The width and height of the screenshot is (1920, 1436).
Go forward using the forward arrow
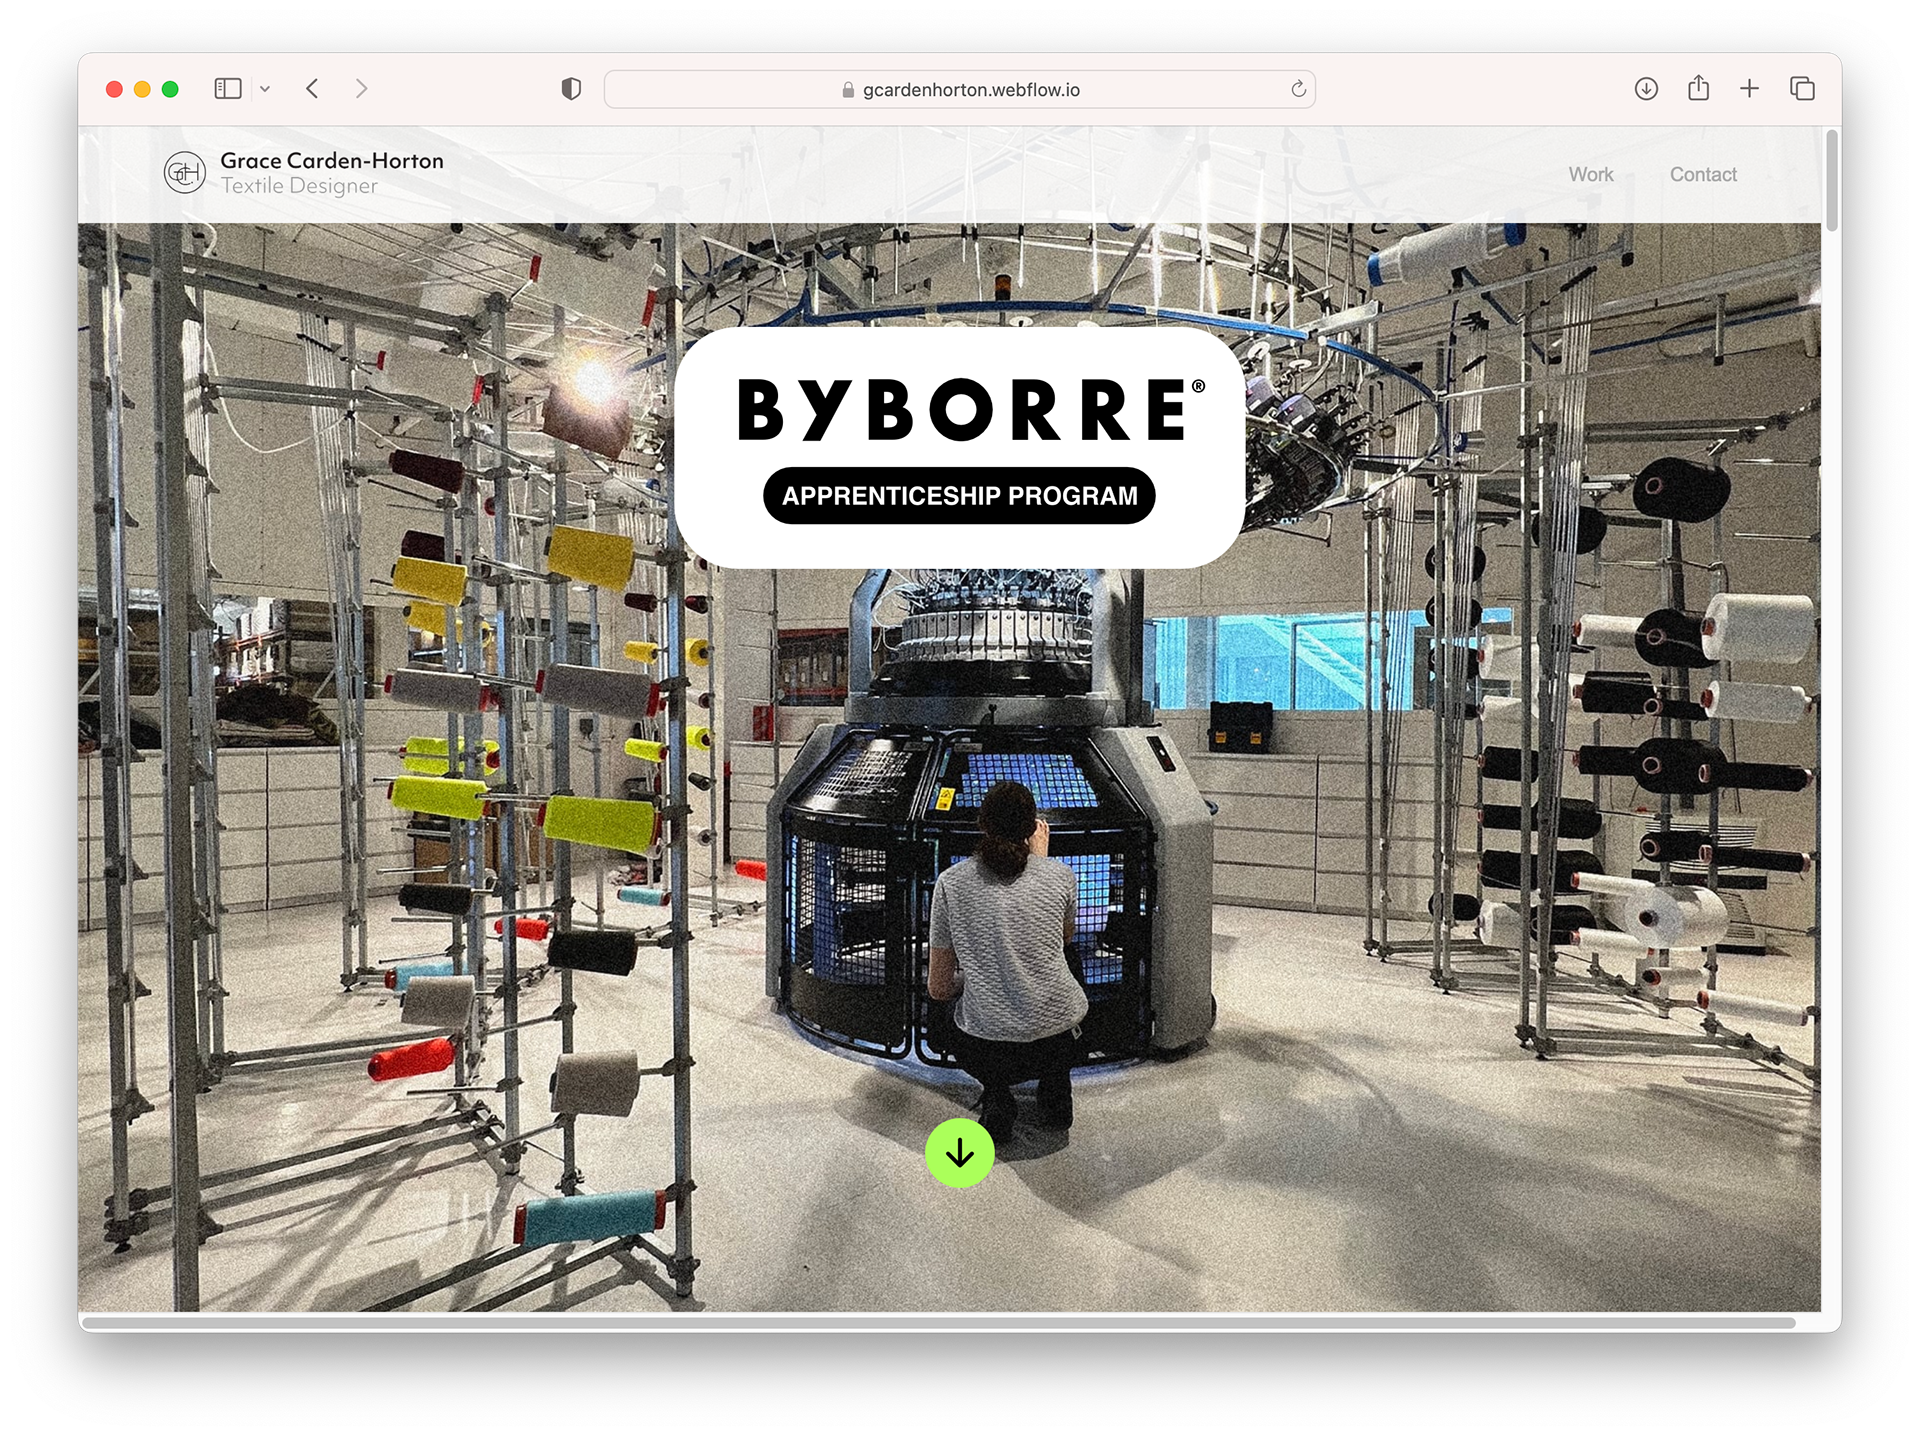coord(361,89)
